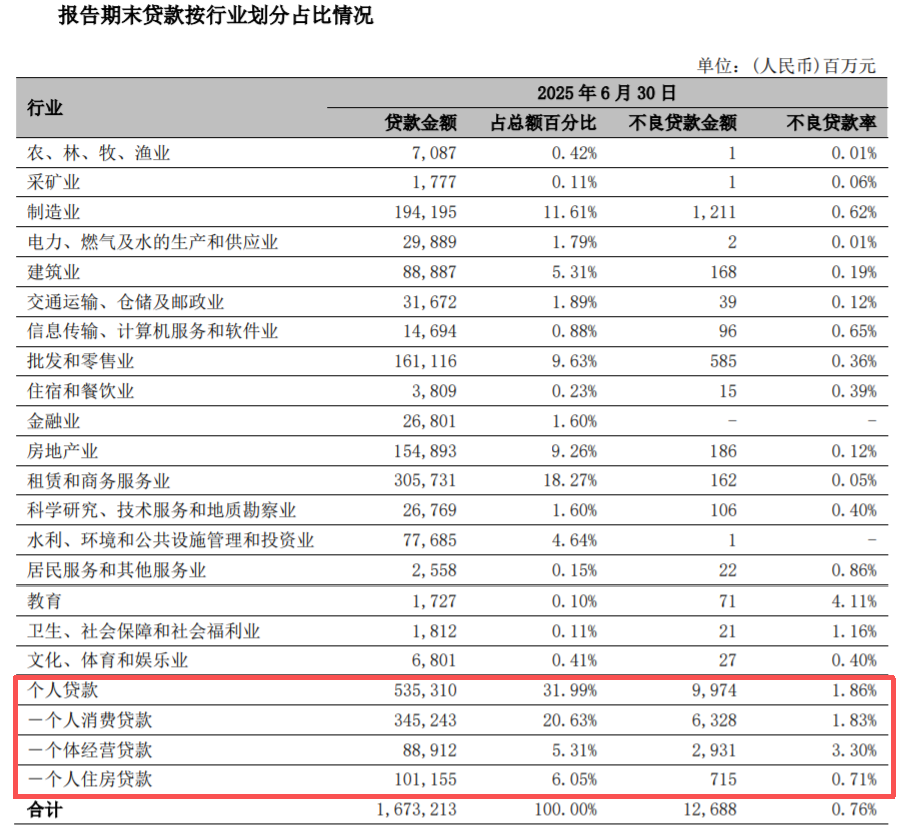Click the loan amount 26,769
903x836 pixels.
[430, 511]
